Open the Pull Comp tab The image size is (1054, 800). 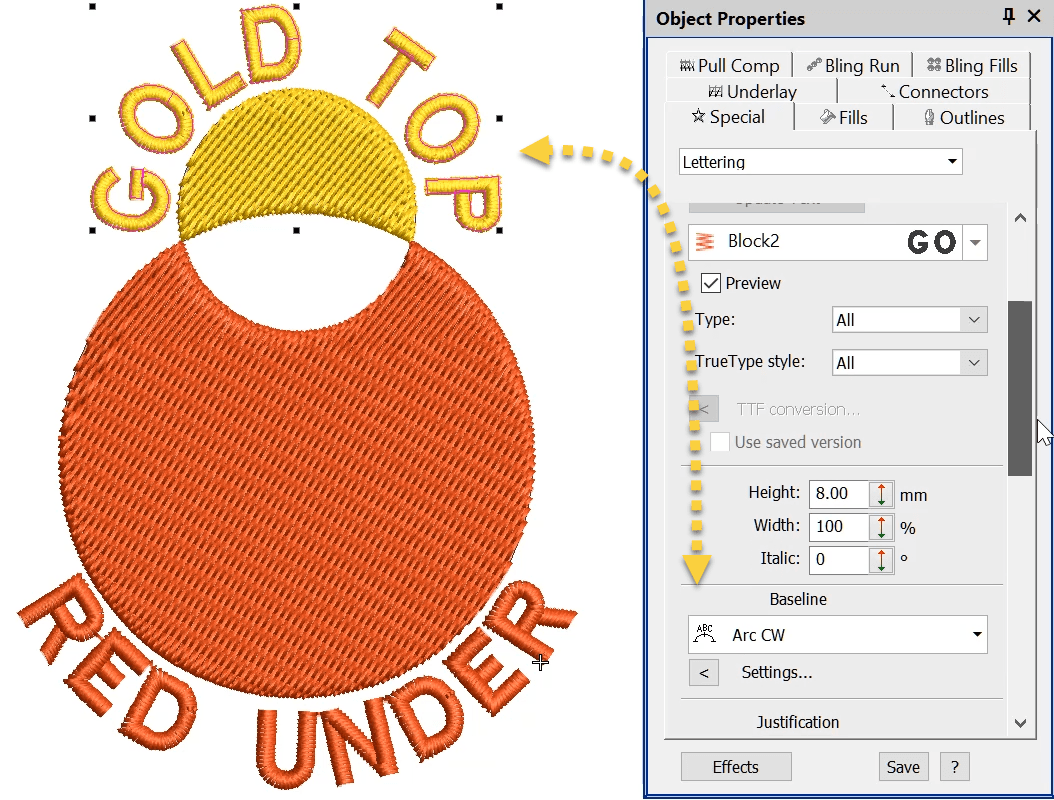click(x=729, y=66)
